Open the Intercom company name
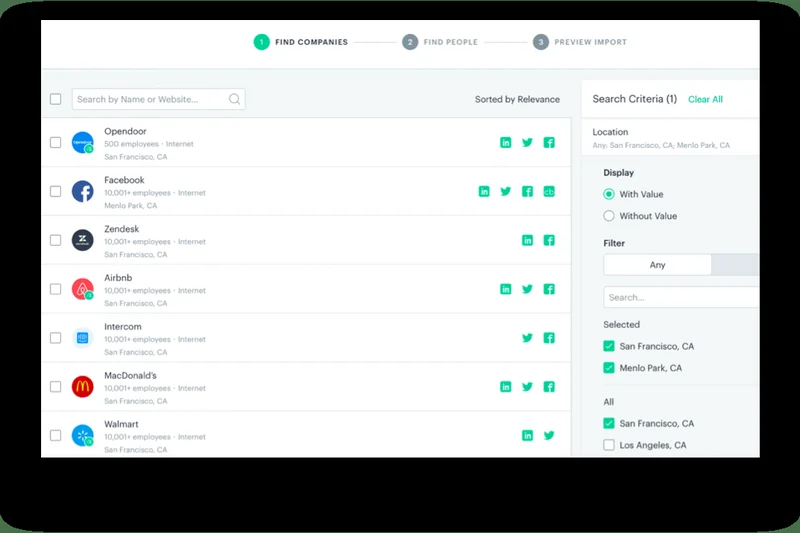Screen dimensions: 800x533 tap(122, 326)
